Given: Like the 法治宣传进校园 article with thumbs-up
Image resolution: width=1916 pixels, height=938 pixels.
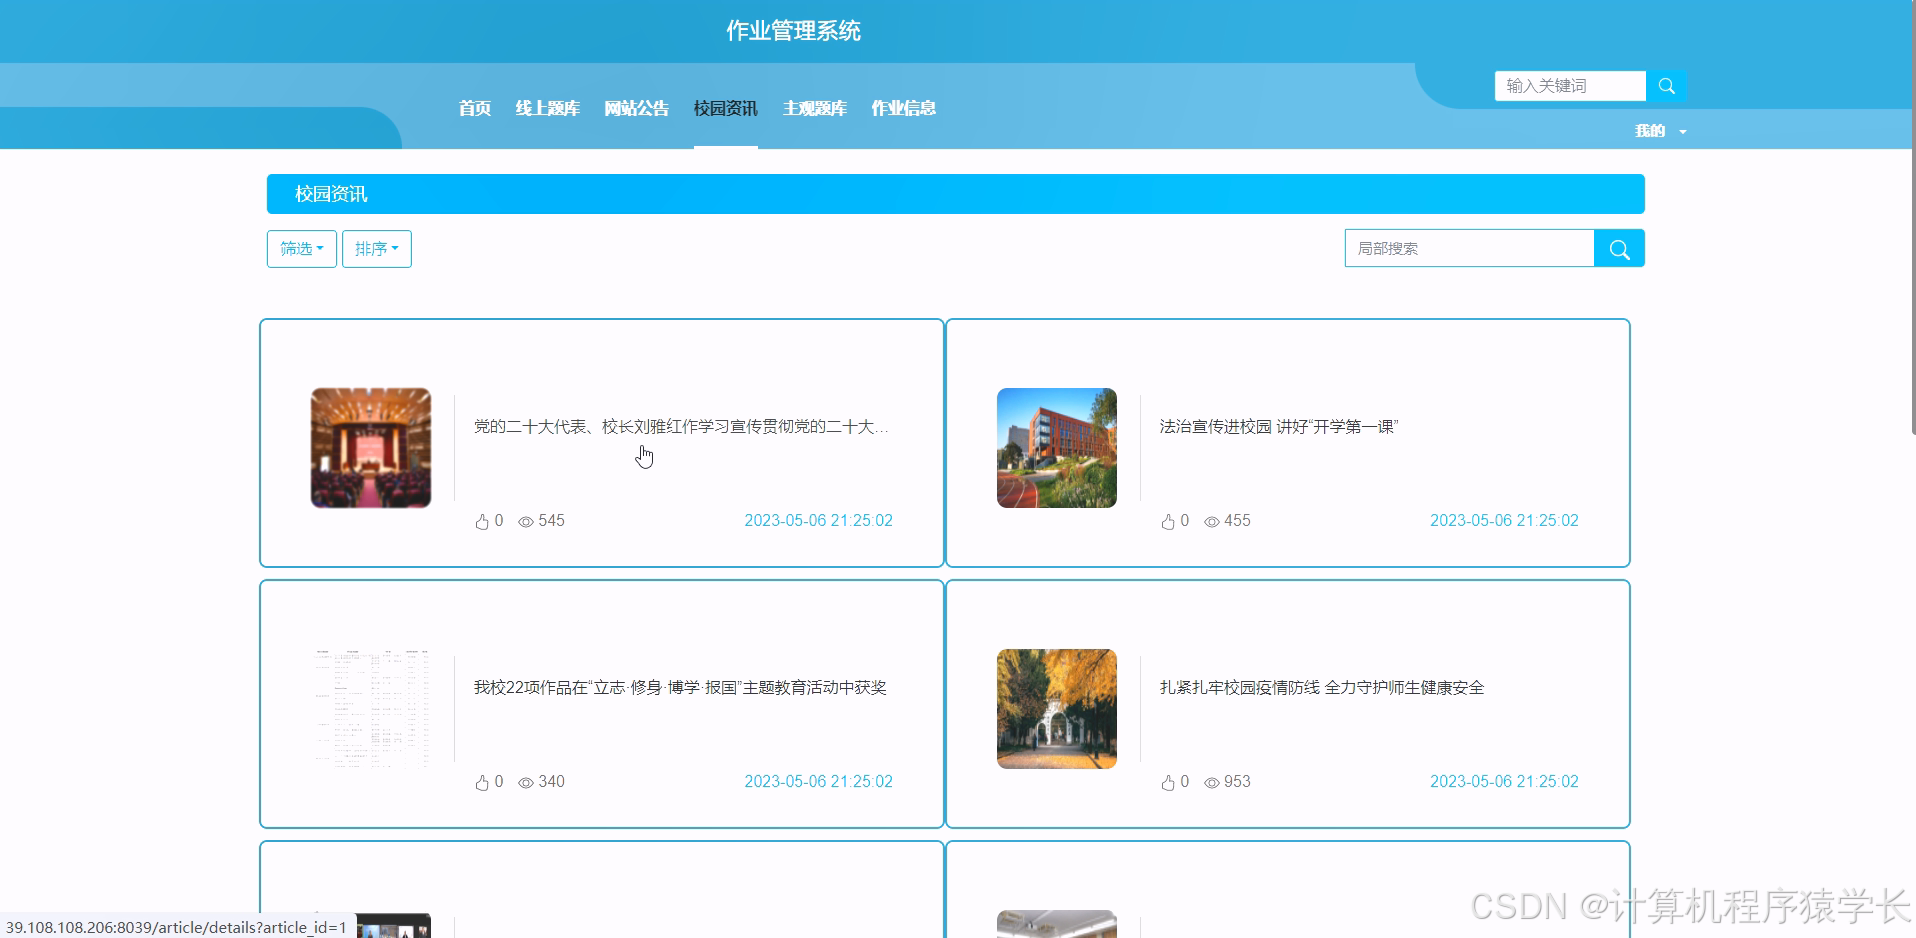Looking at the screenshot, I should pyautogui.click(x=1167, y=522).
